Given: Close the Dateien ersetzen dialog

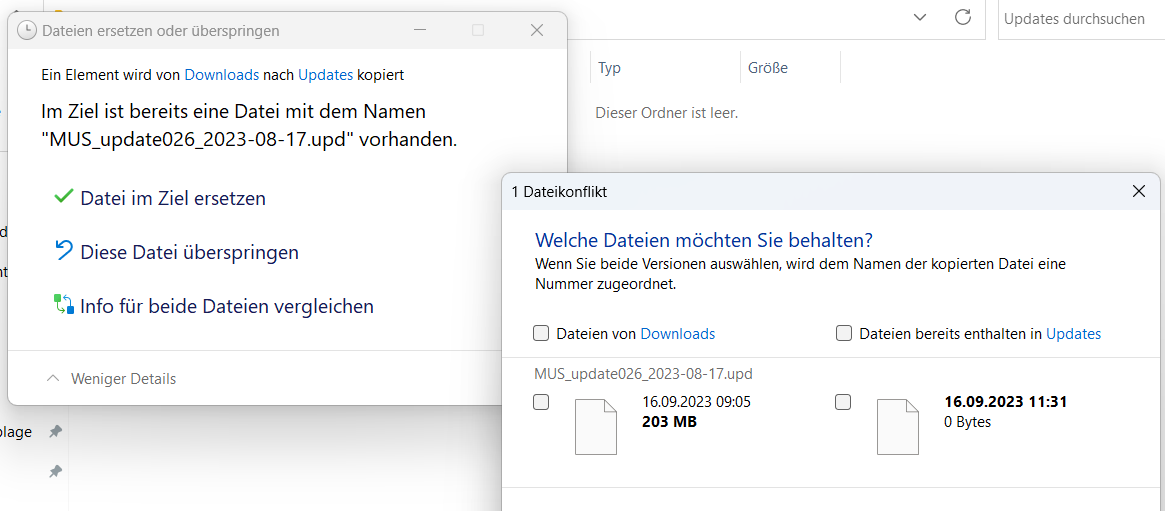Looking at the screenshot, I should click(x=537, y=30).
